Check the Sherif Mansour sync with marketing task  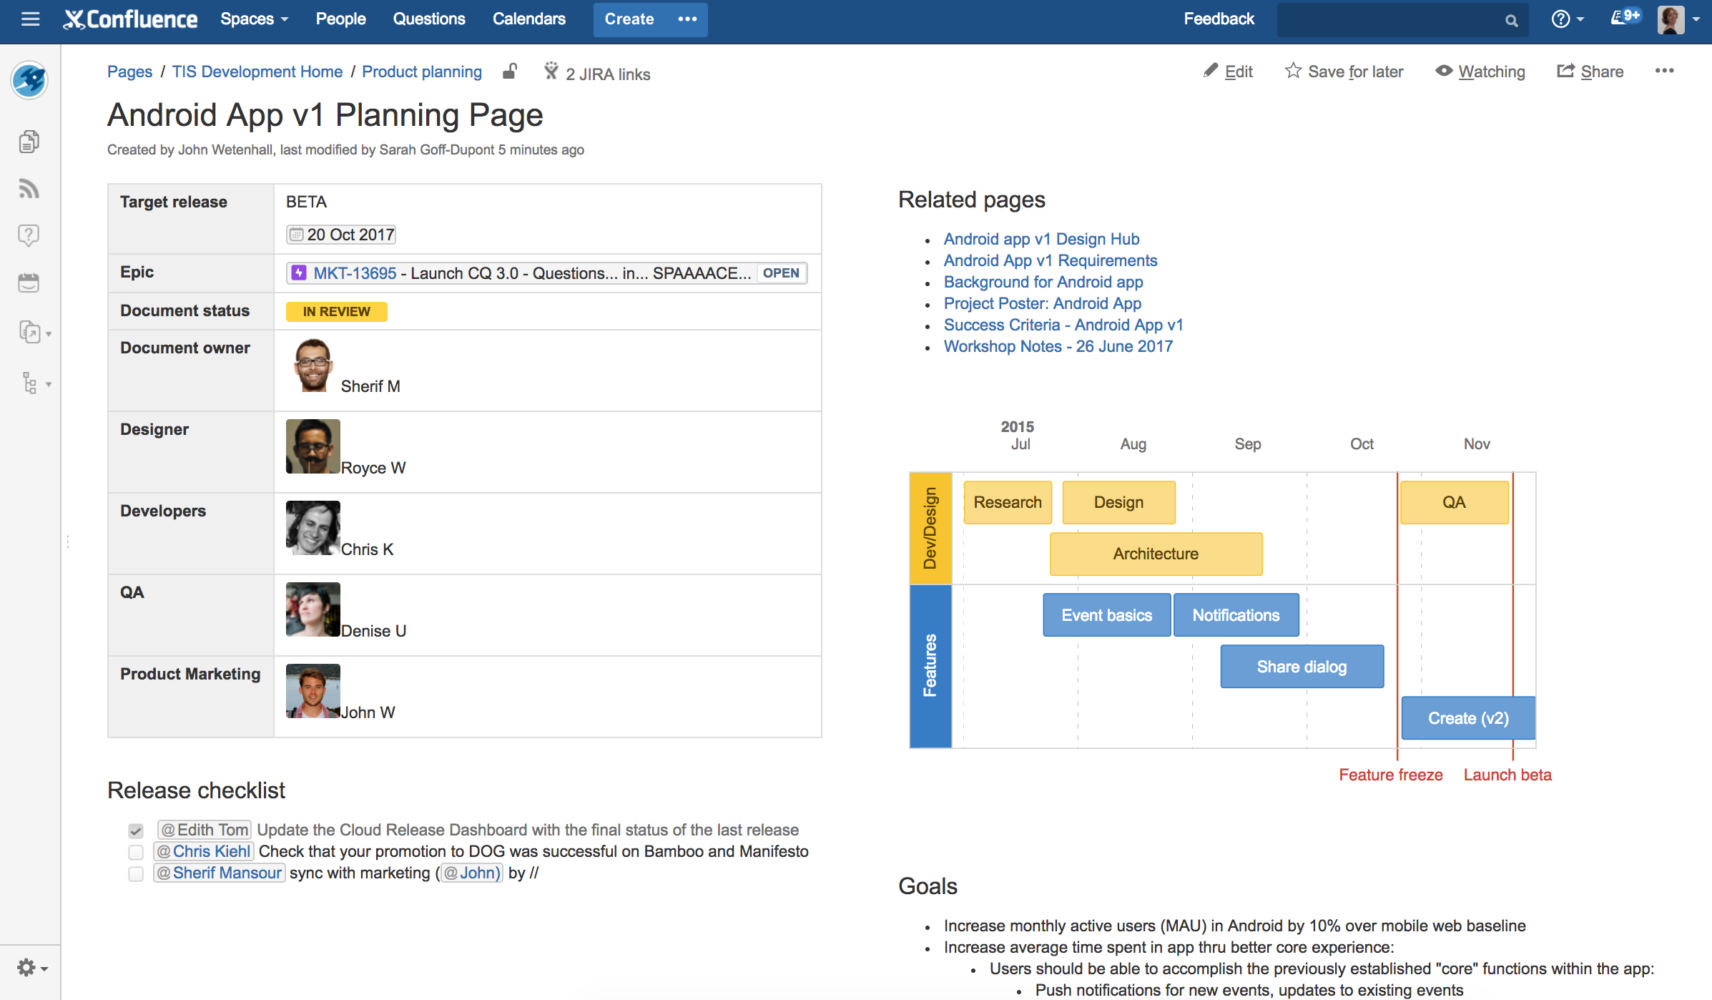(135, 873)
